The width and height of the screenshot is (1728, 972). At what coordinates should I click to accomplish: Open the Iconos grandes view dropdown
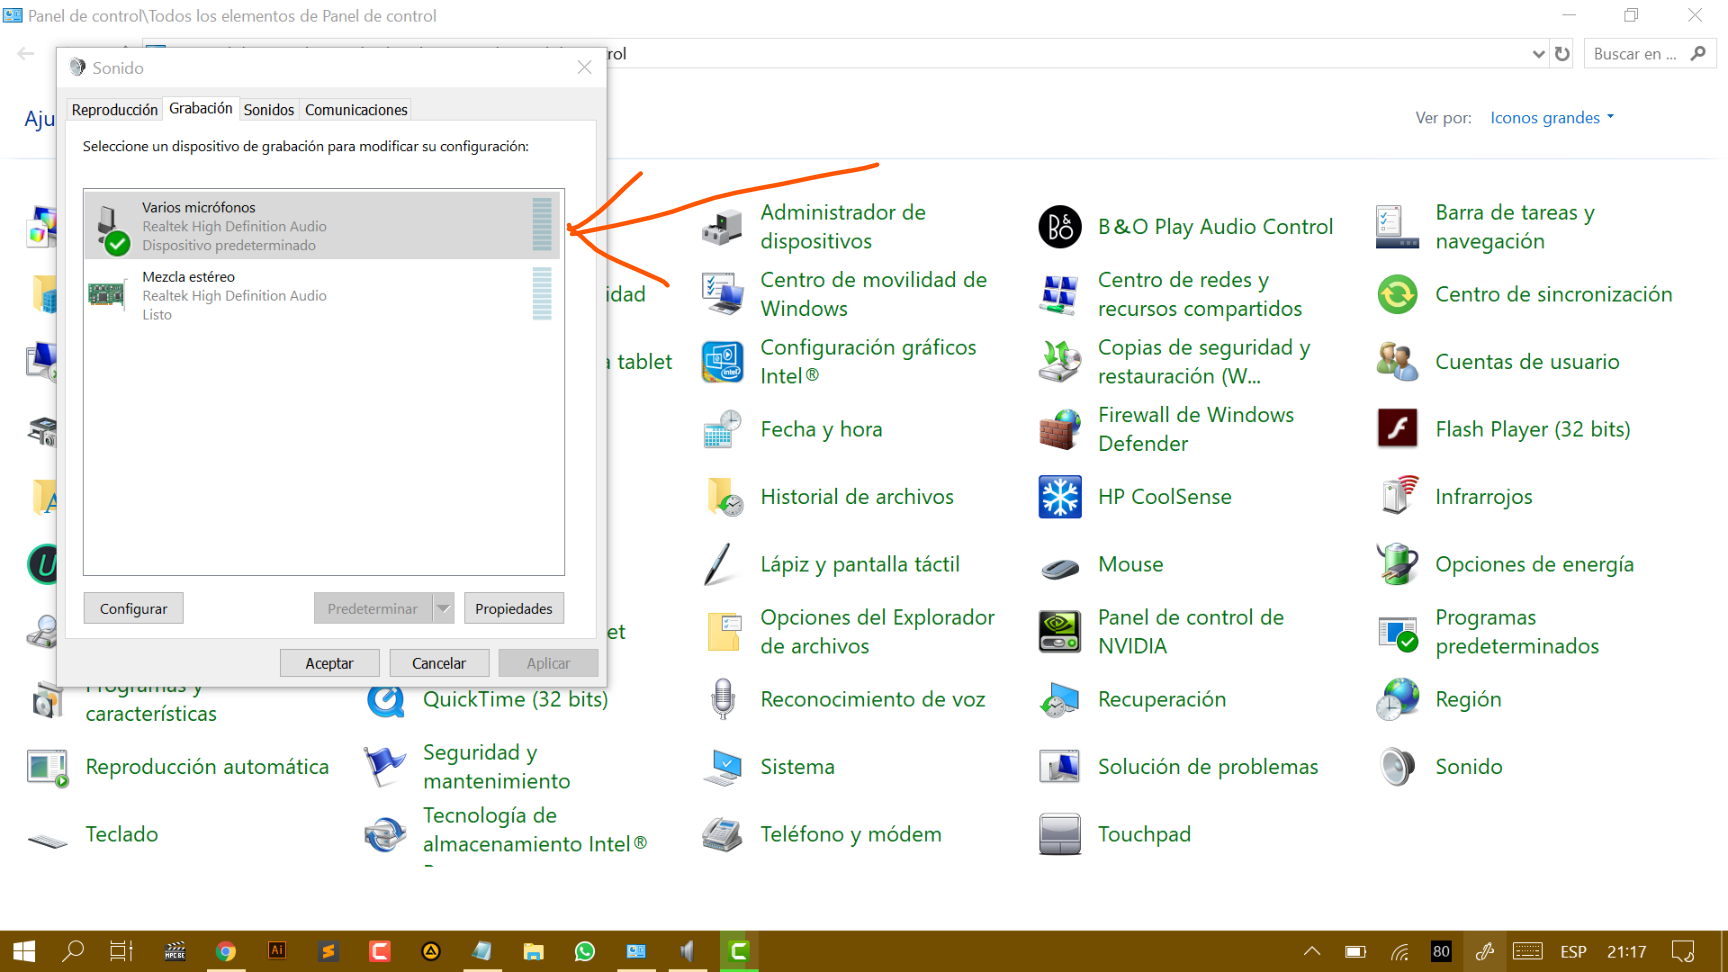click(1550, 117)
